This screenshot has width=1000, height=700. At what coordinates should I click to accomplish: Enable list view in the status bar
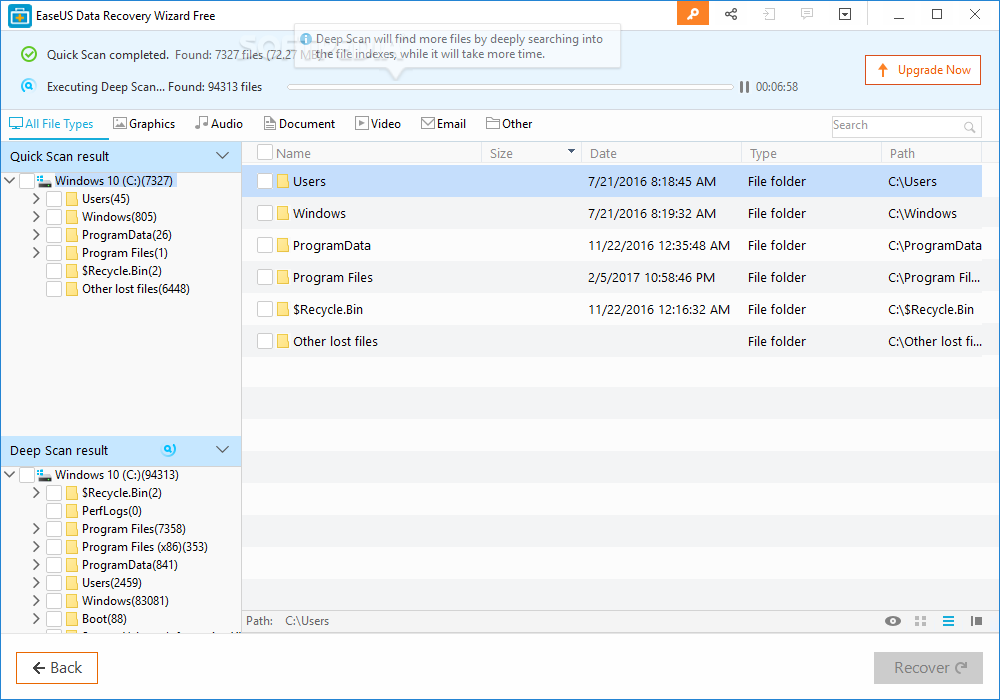[x=948, y=620]
